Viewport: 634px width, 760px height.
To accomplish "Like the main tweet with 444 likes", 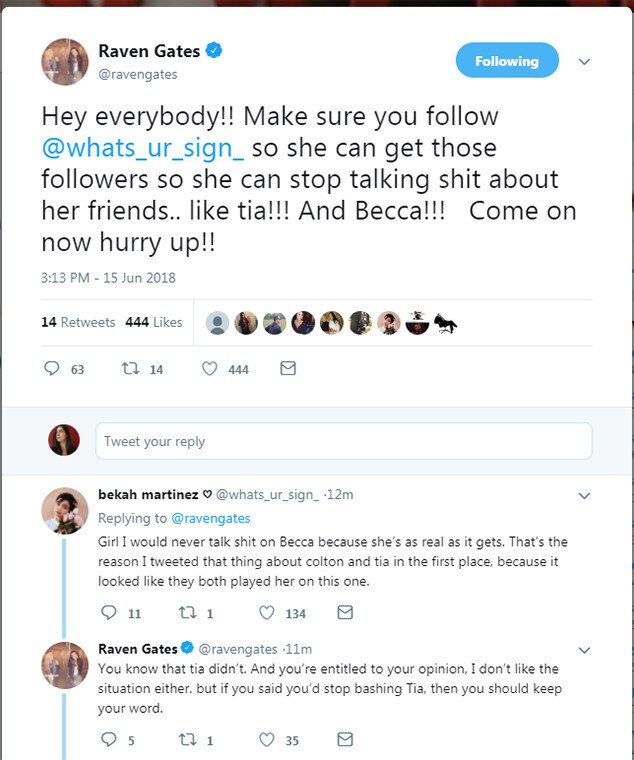I will (210, 369).
